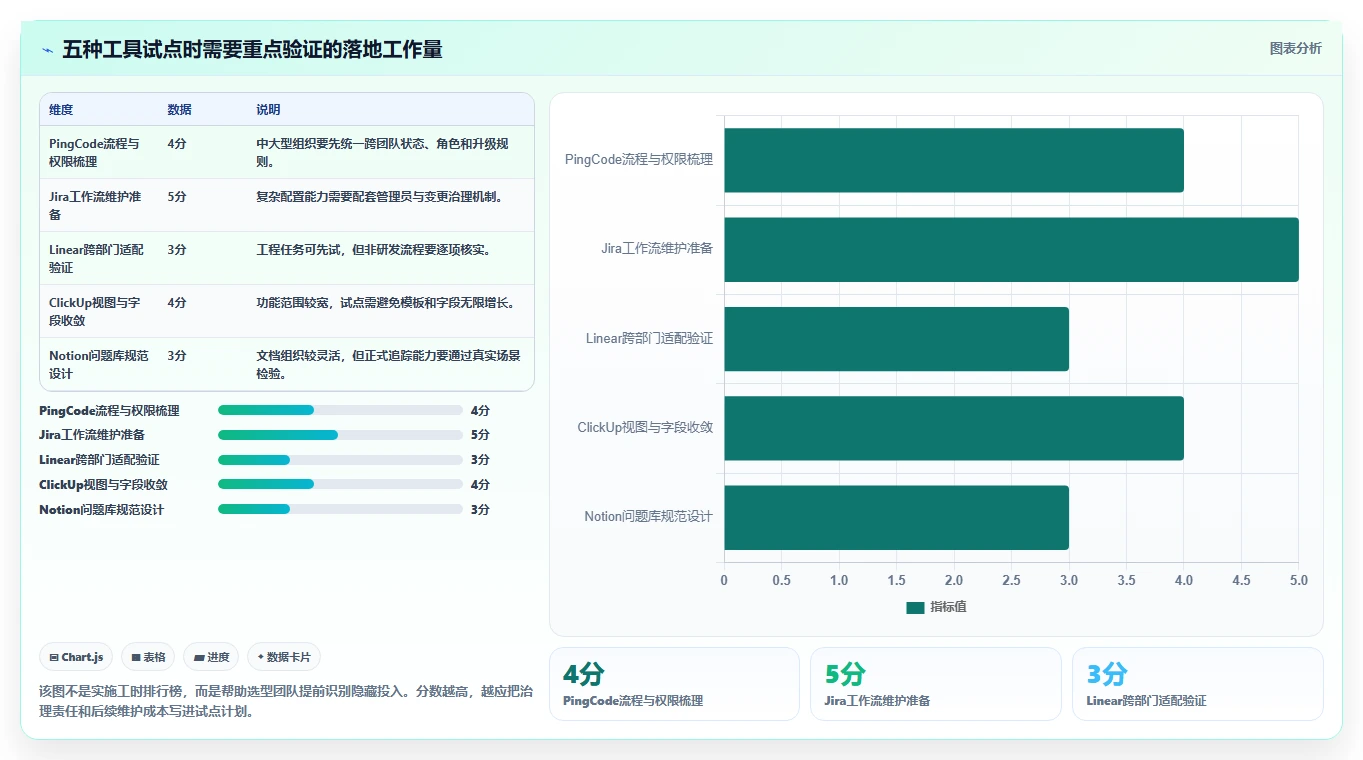Click the Jira工作流维护准备 progress bar
The width and height of the screenshot is (1363, 760).
340,435
